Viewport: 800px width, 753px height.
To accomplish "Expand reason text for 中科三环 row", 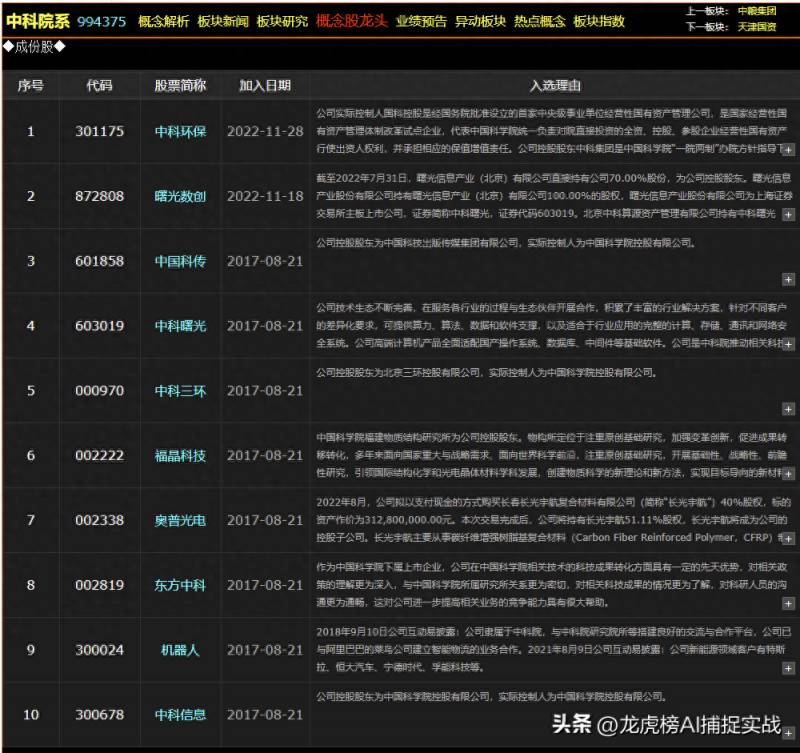I will (x=788, y=409).
